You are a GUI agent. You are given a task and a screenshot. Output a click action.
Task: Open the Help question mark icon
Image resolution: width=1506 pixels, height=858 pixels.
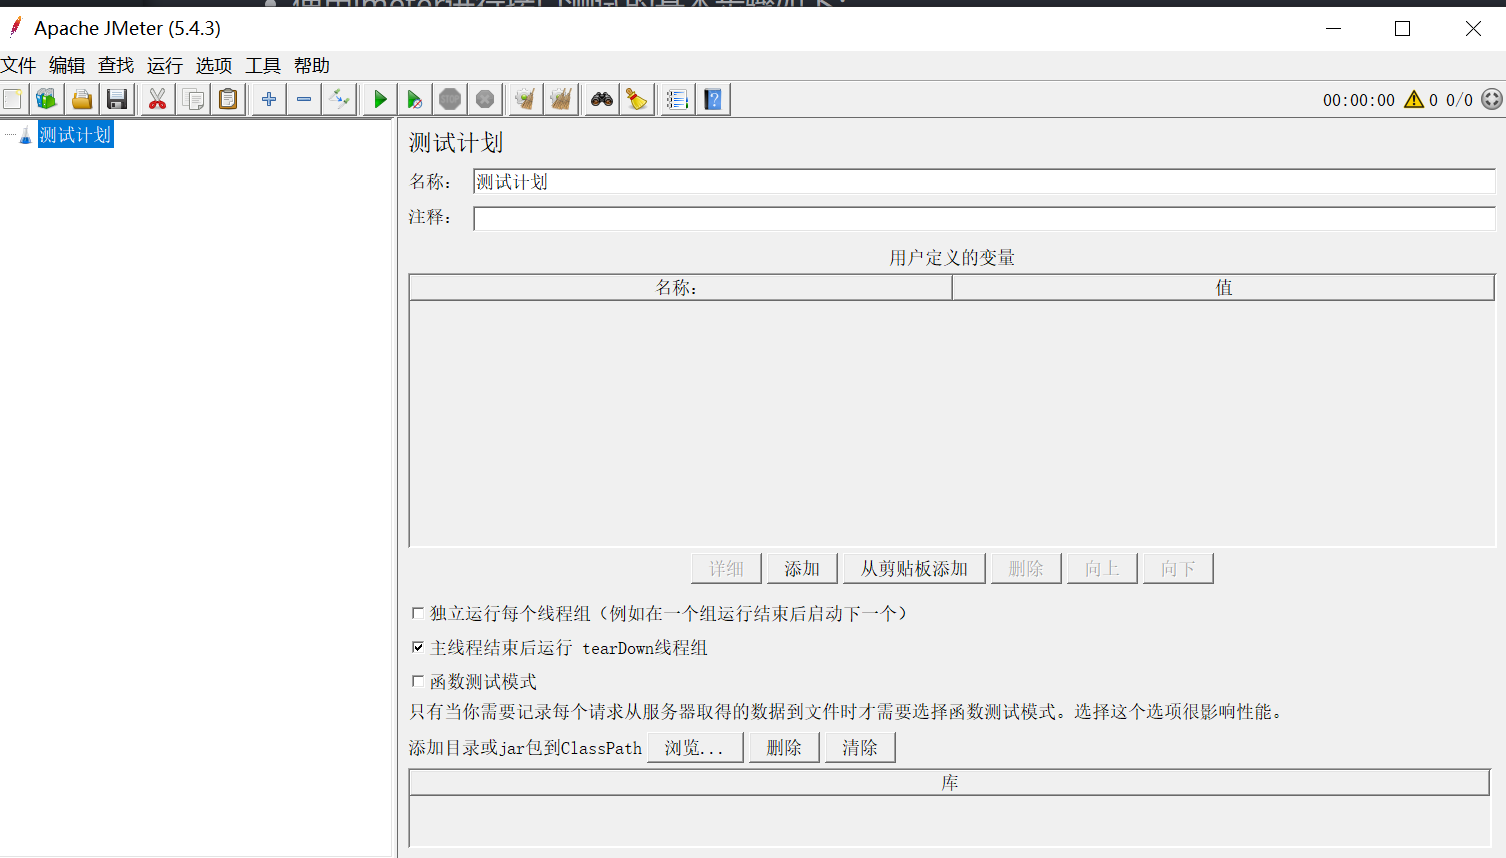point(713,99)
